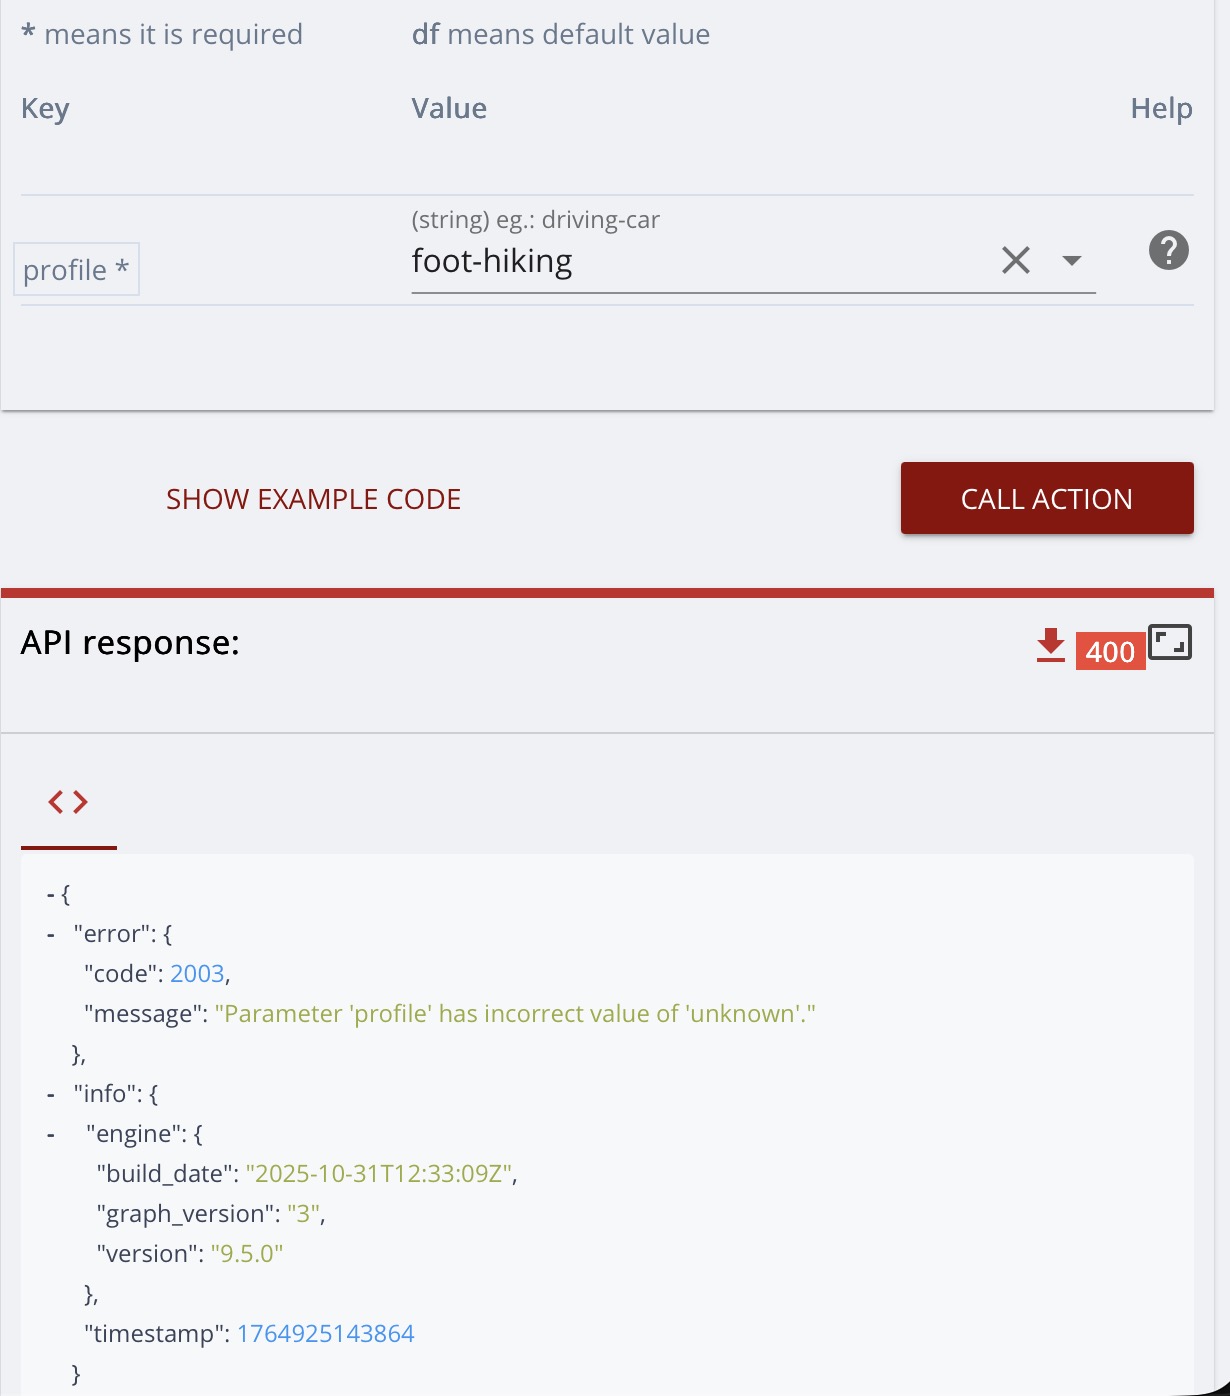Expand API response to fullscreen
This screenshot has width=1230, height=1396.
[x=1169, y=643]
